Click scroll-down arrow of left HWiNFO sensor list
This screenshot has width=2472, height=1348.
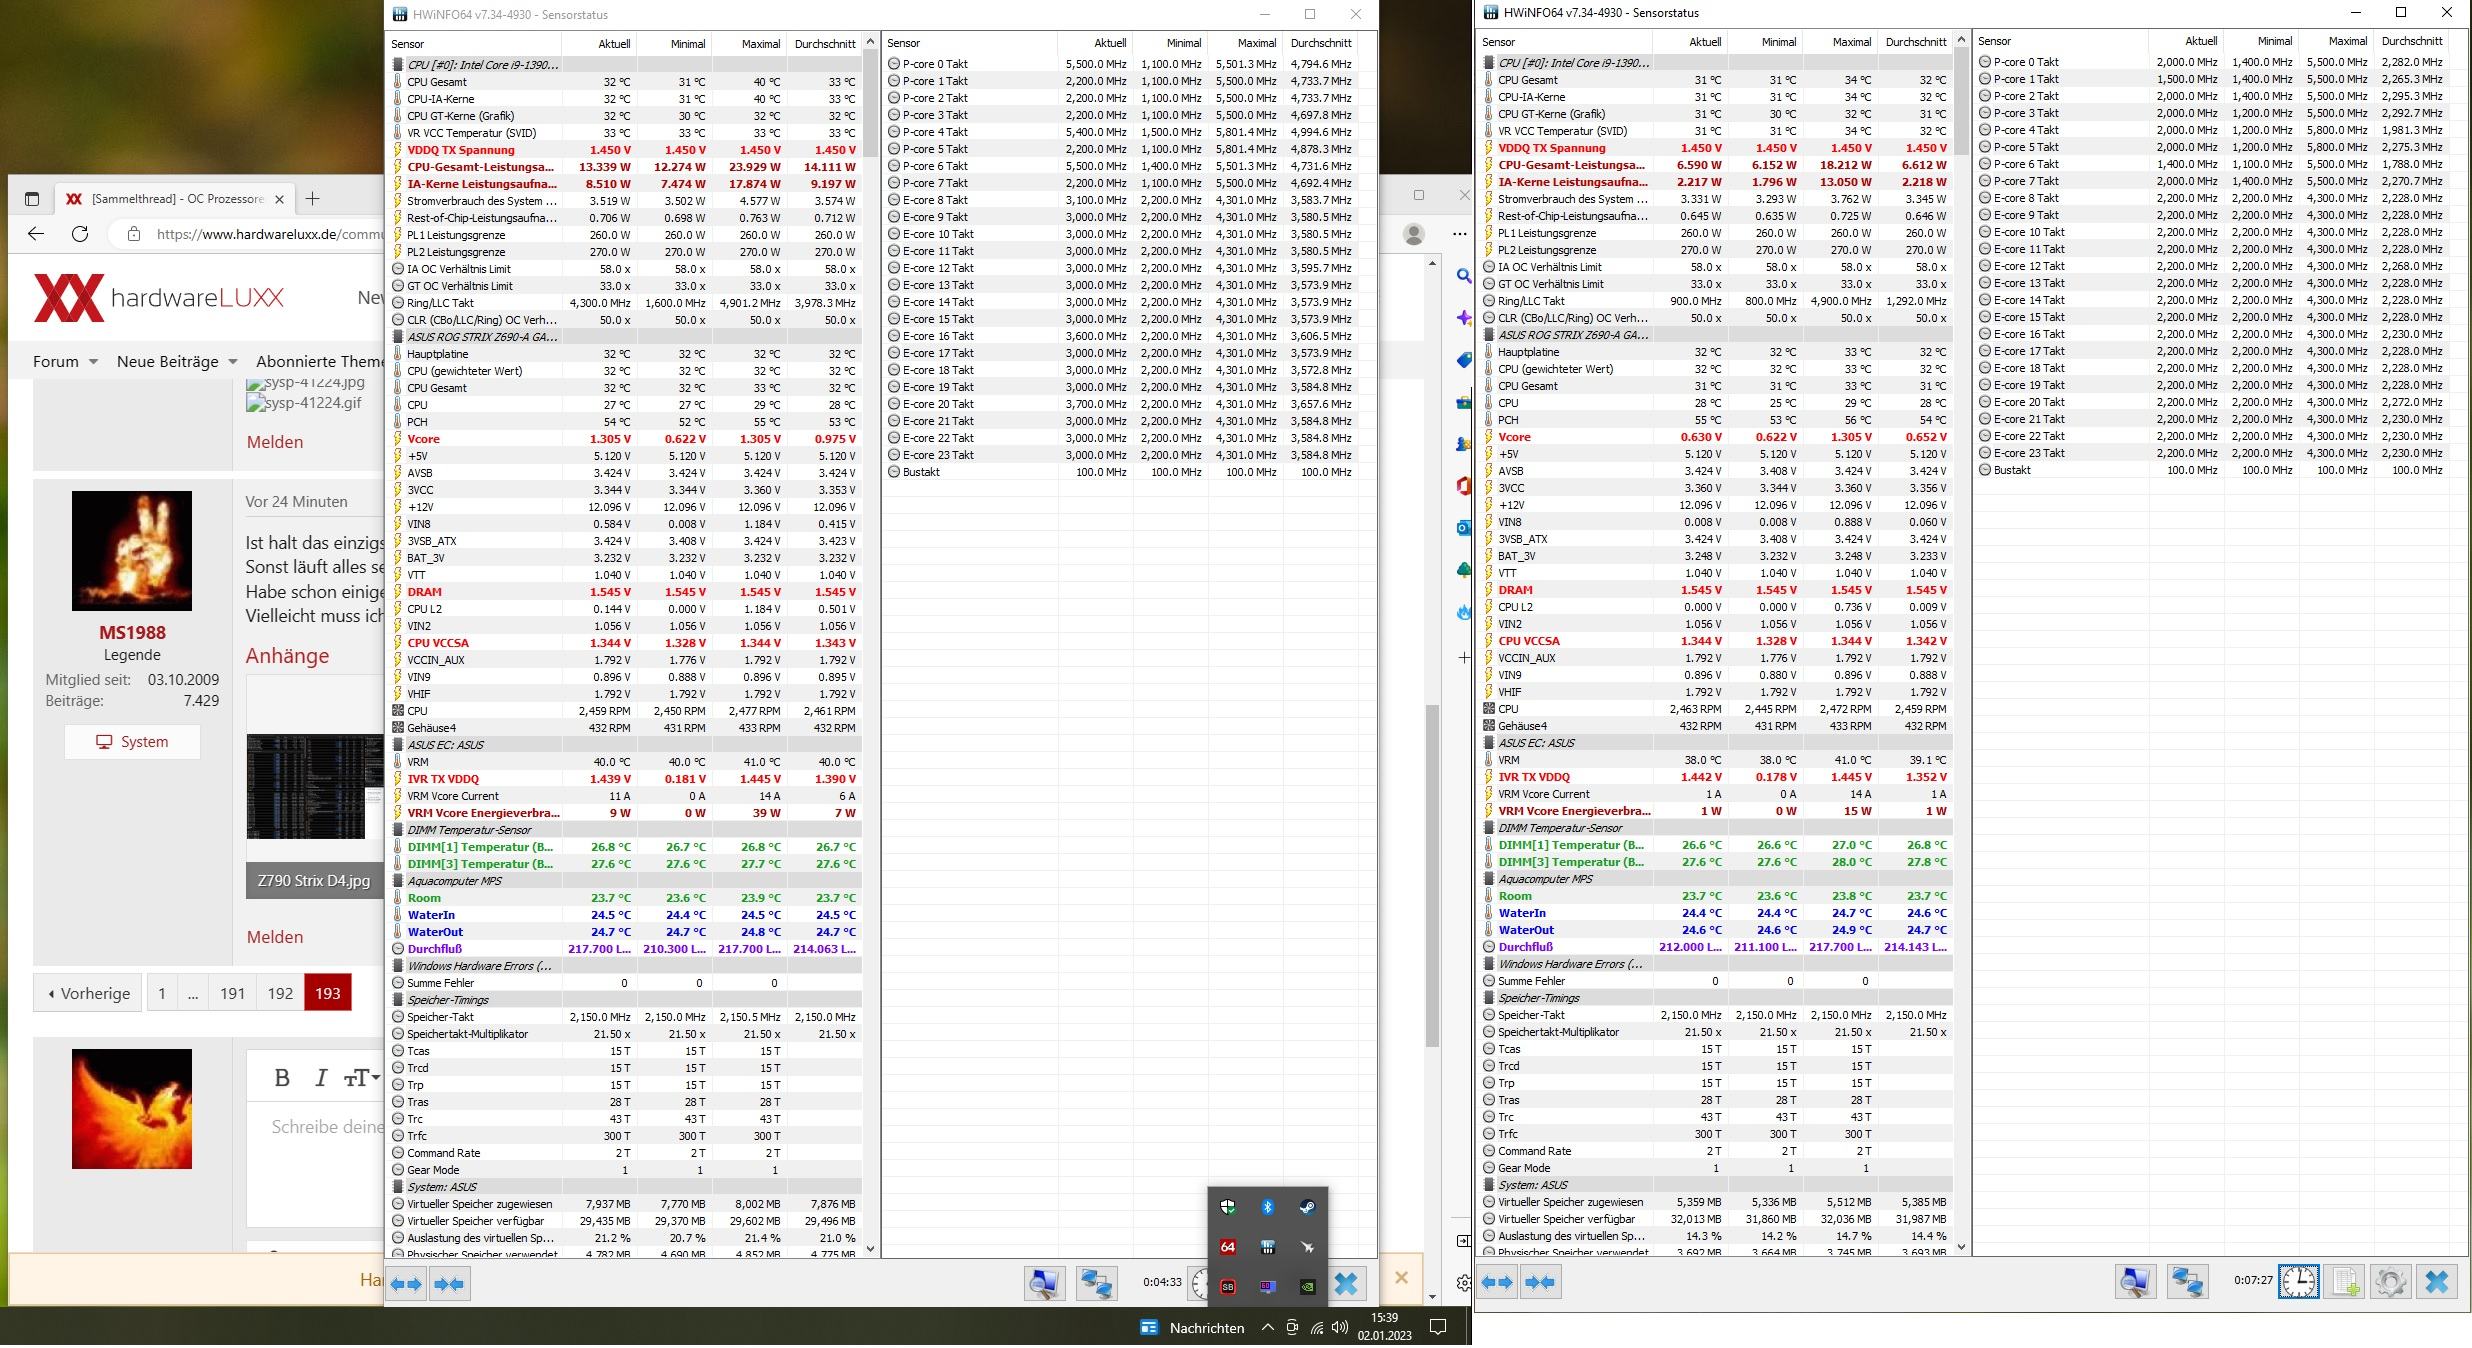870,1249
